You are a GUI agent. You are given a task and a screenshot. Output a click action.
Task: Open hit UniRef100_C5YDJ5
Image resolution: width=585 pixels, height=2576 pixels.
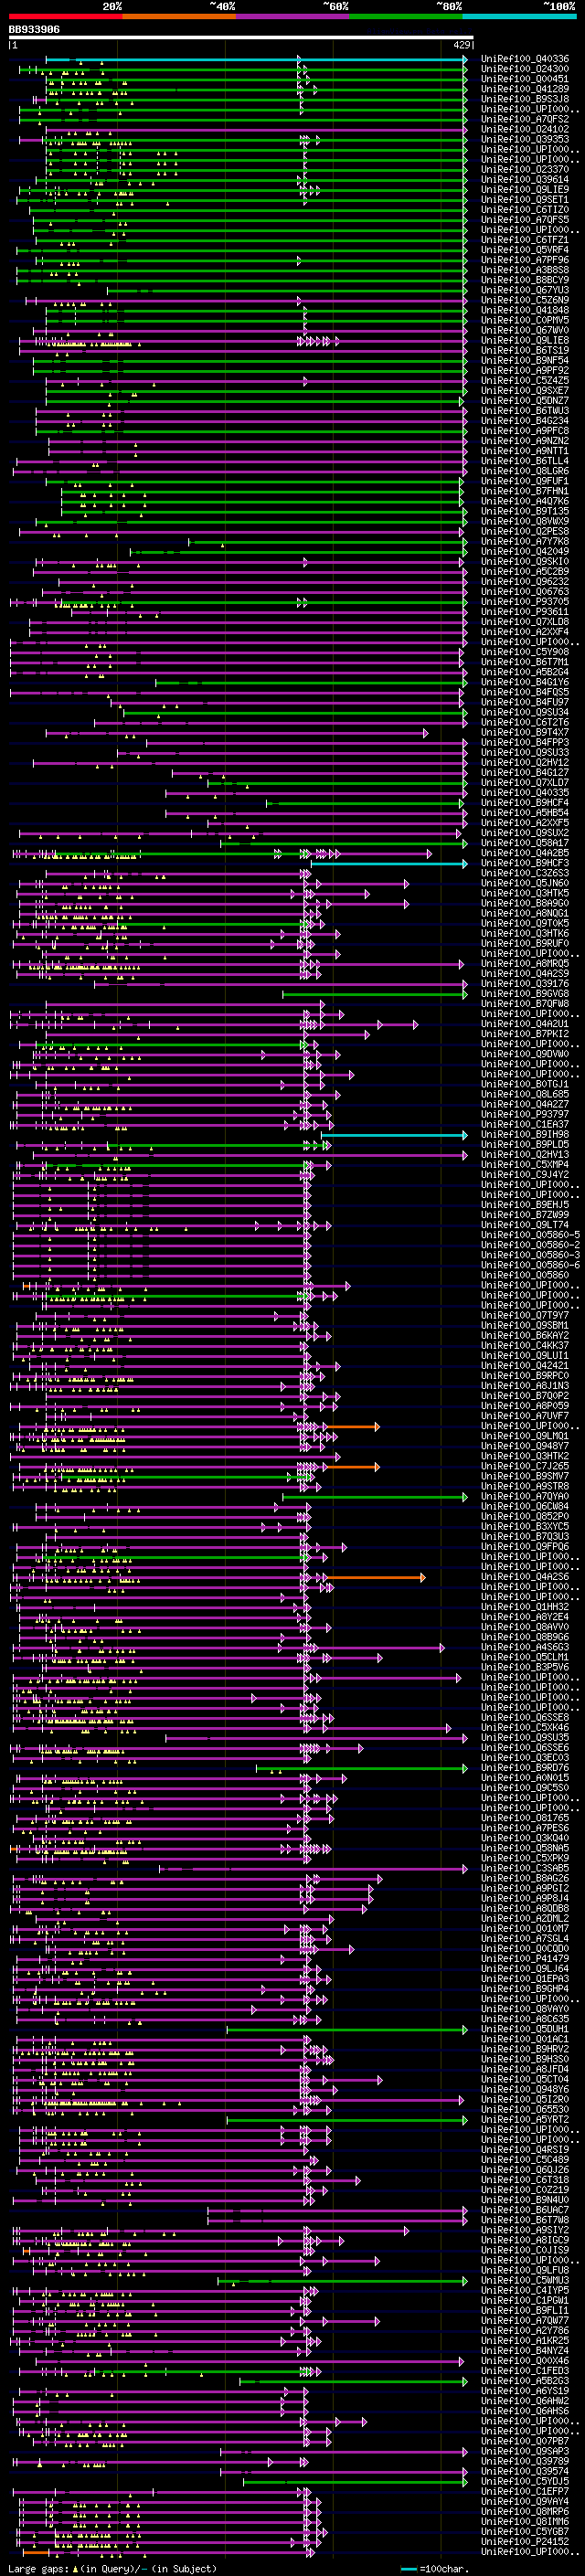[x=524, y=2481]
